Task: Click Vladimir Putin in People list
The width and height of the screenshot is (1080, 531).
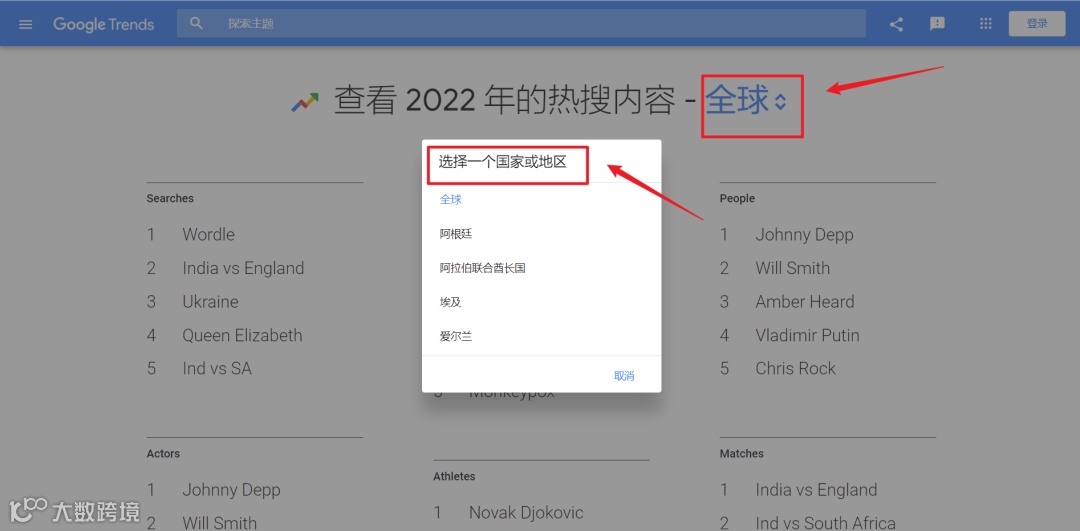Action: pyautogui.click(x=807, y=335)
